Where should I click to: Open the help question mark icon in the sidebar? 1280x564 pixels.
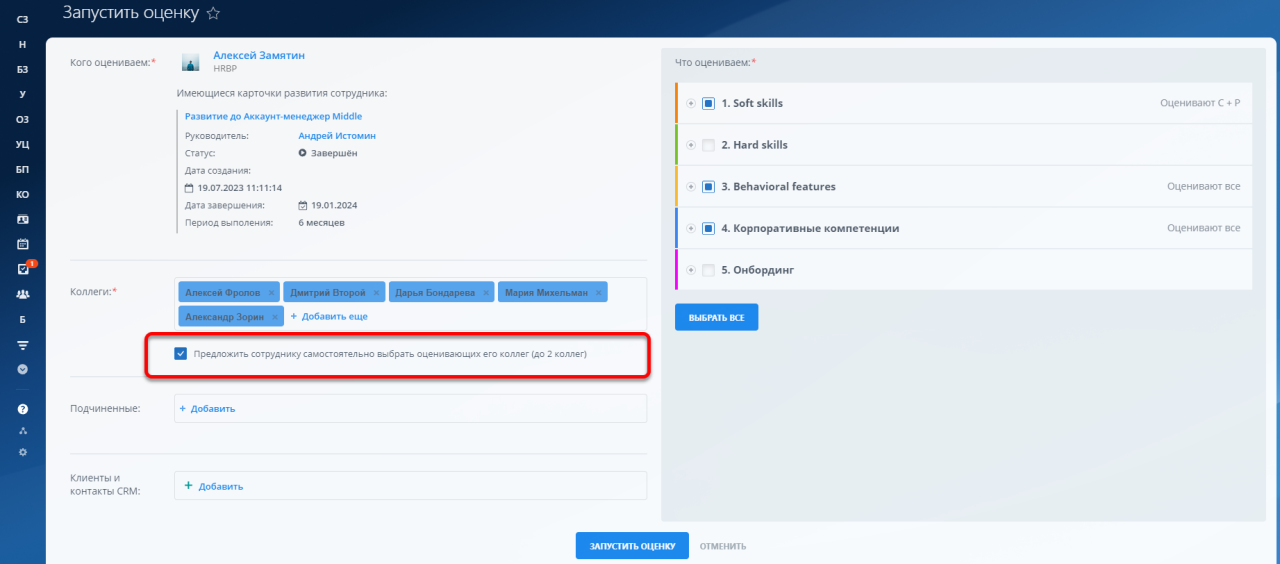(23, 409)
